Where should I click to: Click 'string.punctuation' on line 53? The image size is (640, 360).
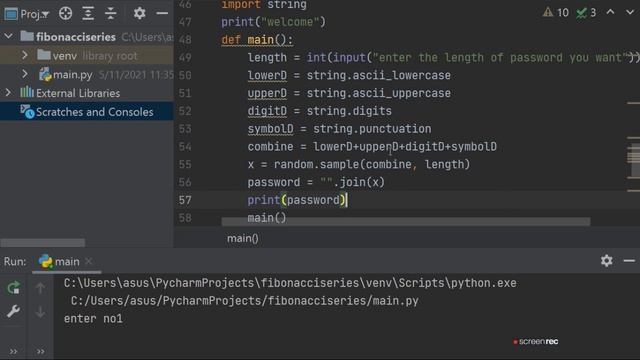click(x=372, y=129)
